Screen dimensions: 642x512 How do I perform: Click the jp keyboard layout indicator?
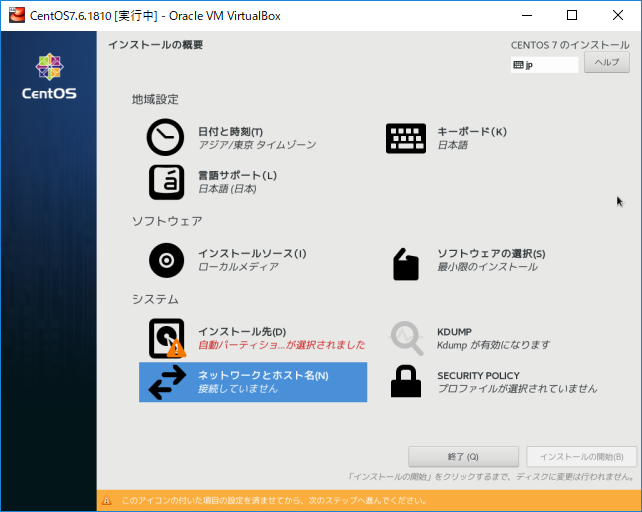(544, 65)
